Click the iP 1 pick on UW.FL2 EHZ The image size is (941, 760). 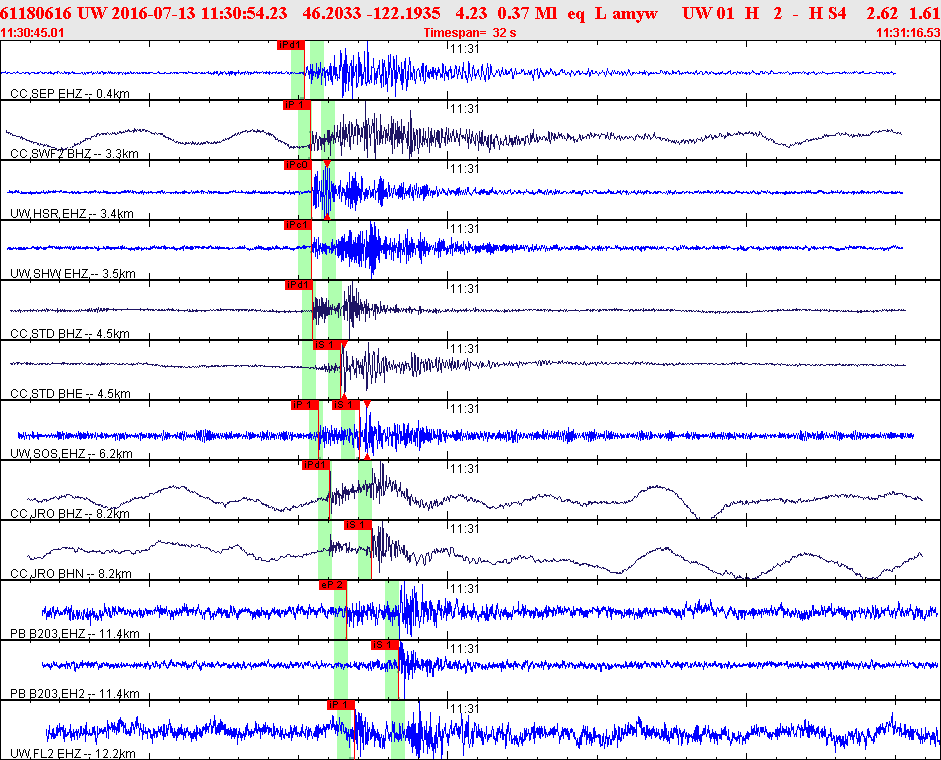tap(341, 705)
